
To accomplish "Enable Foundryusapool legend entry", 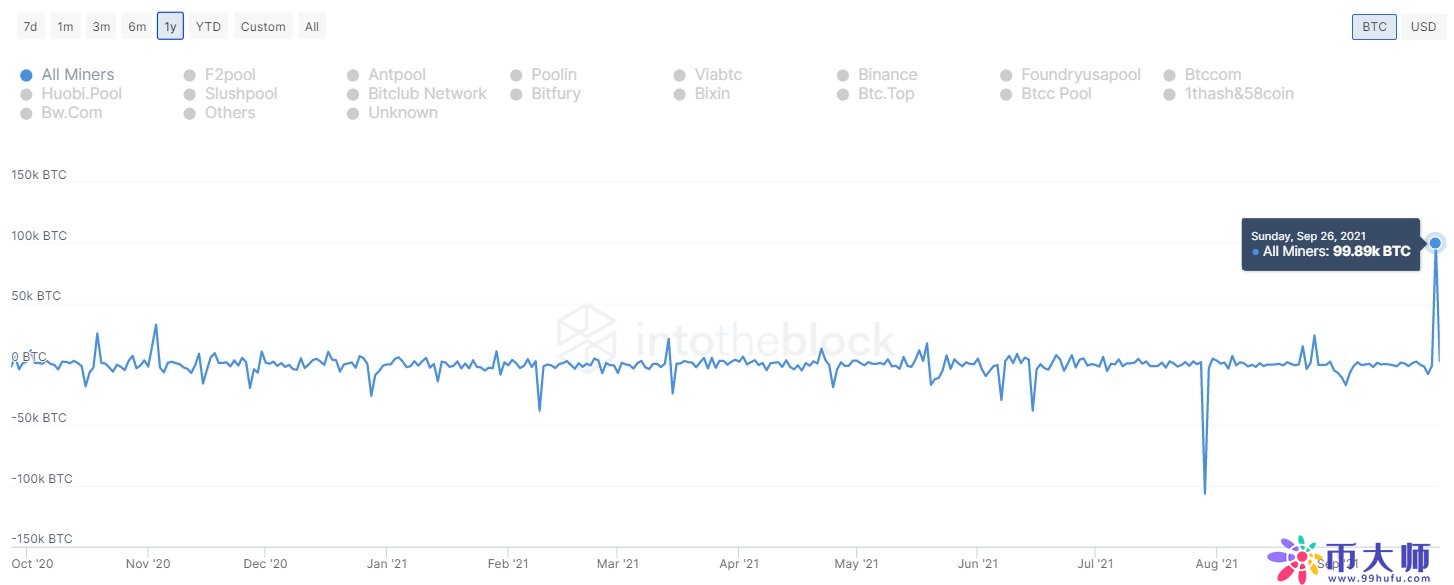I will click(1079, 75).
